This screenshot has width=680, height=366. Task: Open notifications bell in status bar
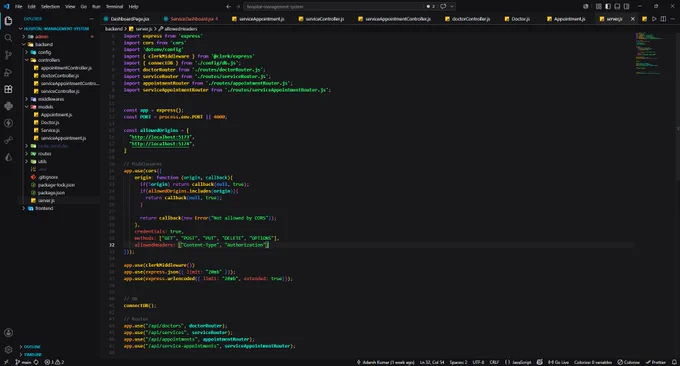pyautogui.click(x=674, y=362)
